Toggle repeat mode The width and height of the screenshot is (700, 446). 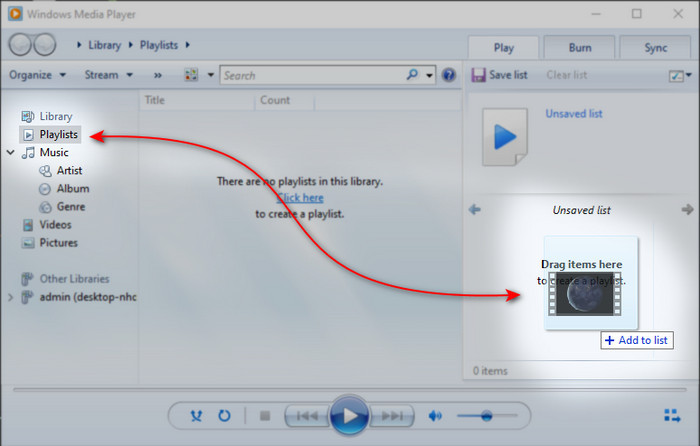224,416
